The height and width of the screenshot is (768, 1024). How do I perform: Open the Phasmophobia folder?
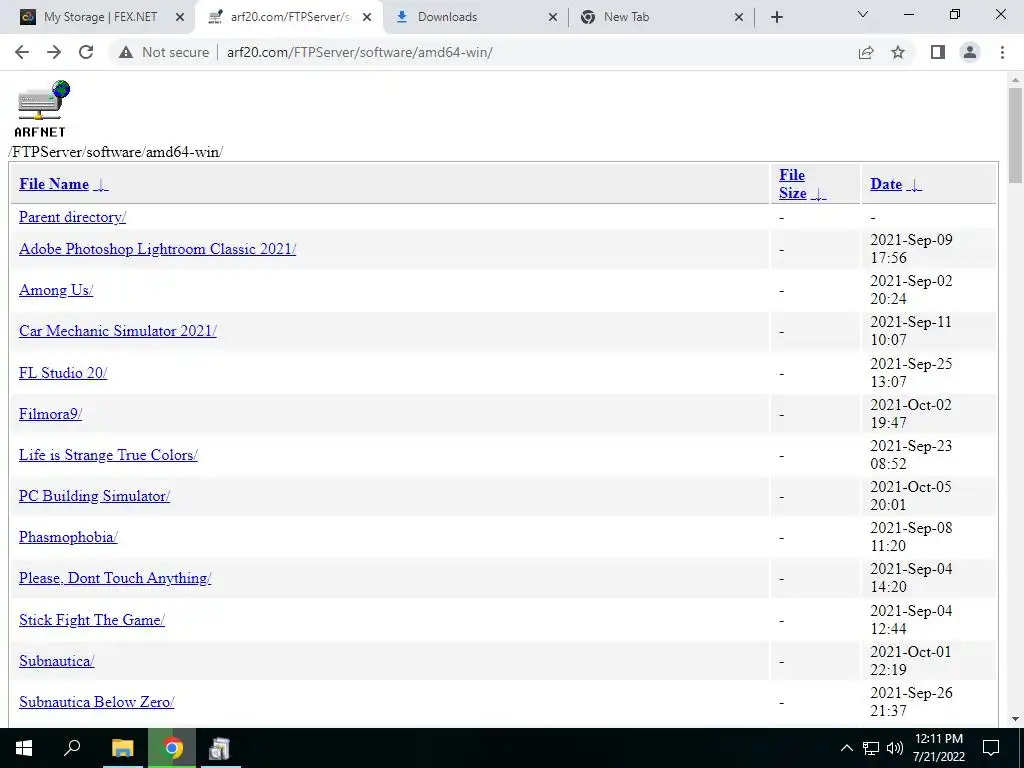(68, 537)
